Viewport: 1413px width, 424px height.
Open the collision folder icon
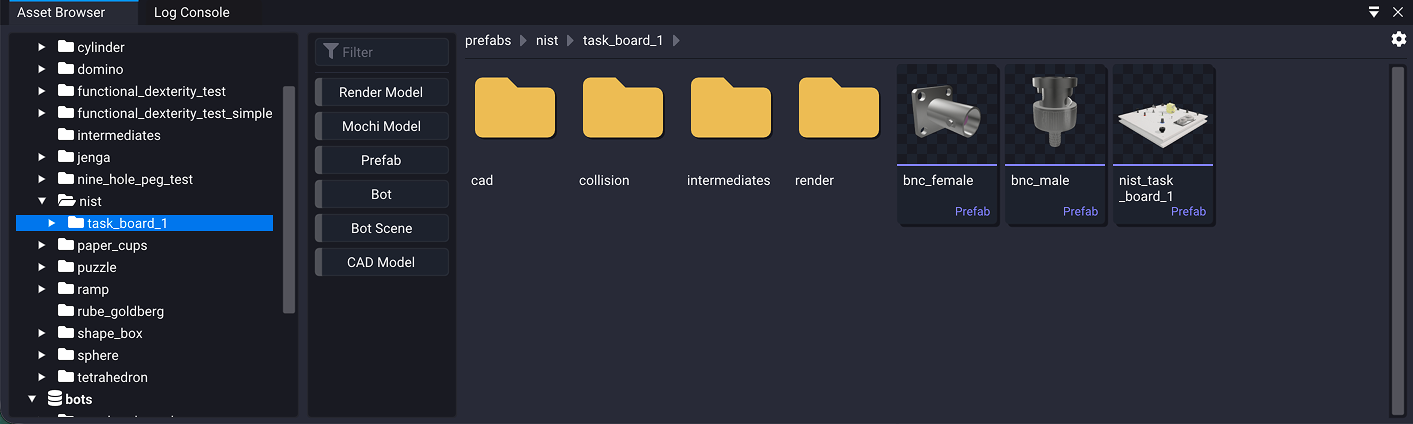pyautogui.click(x=623, y=107)
